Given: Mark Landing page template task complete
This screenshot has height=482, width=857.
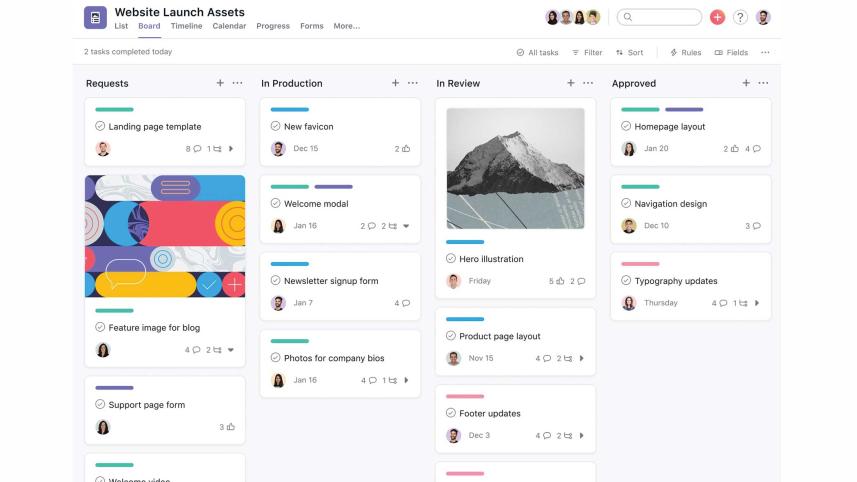Looking at the screenshot, I should coord(100,127).
